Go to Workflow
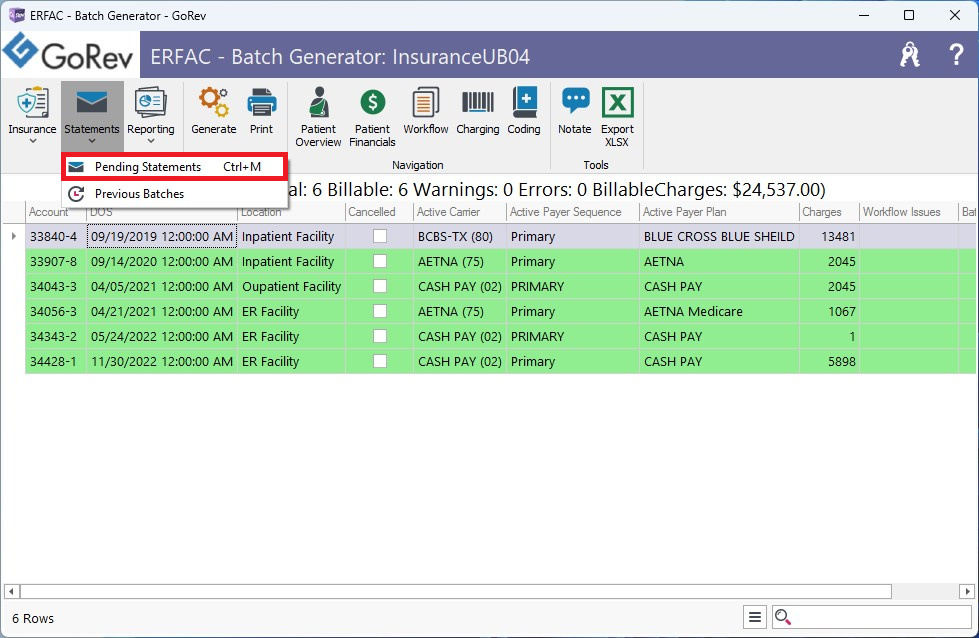The height and width of the screenshot is (638, 979). (x=426, y=110)
